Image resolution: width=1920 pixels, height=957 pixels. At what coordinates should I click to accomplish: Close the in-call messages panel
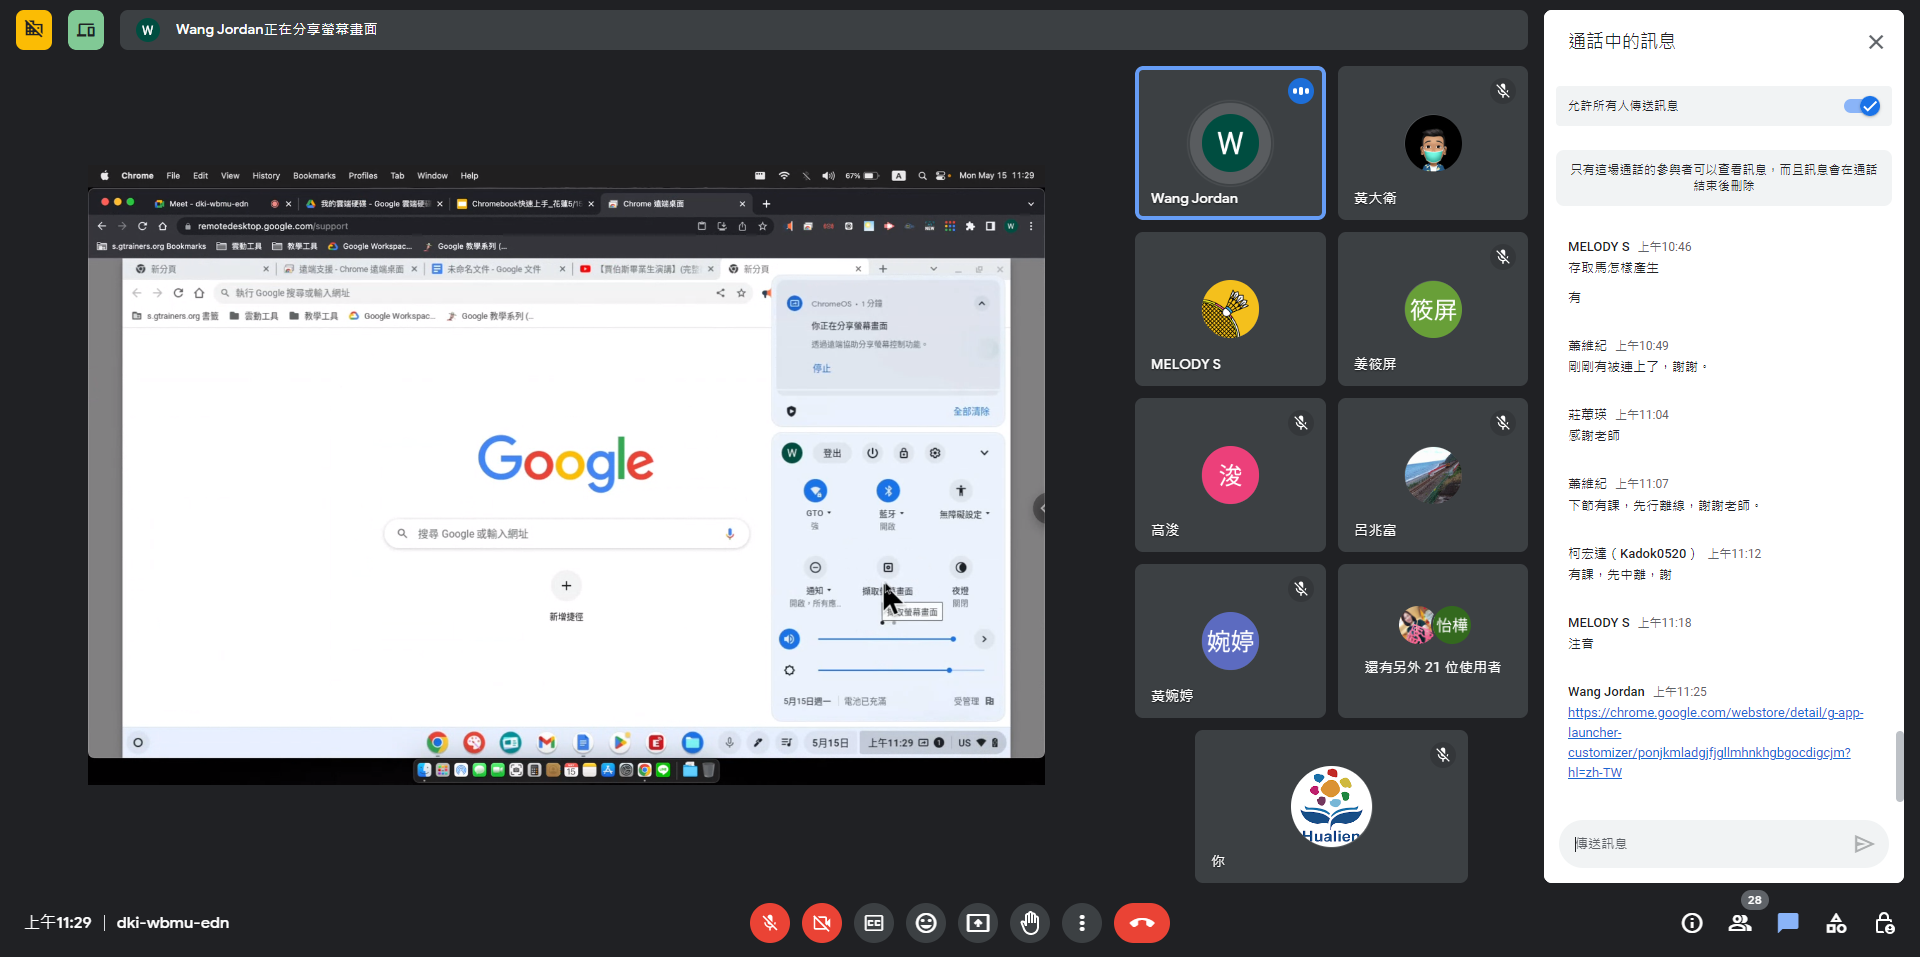1875,42
